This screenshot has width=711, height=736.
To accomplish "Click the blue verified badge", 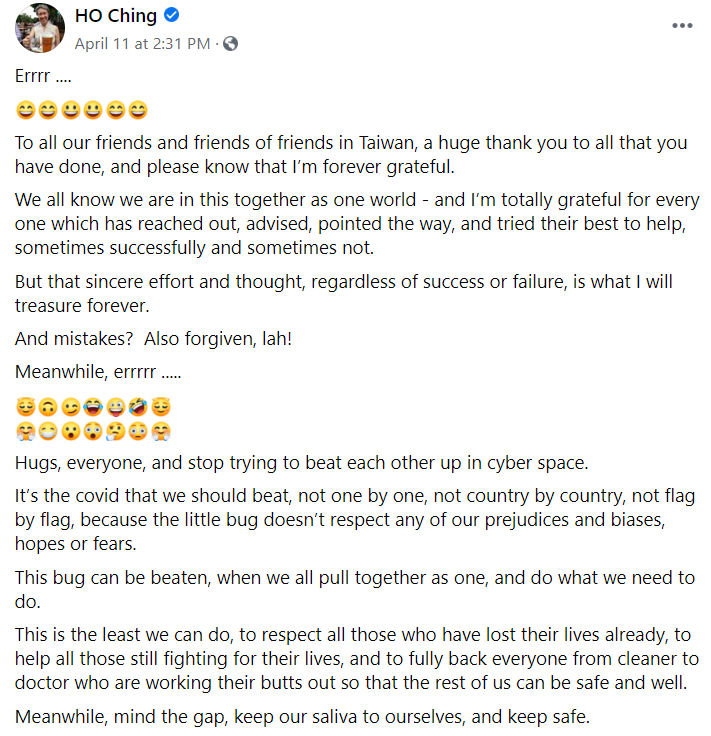I will tap(171, 16).
